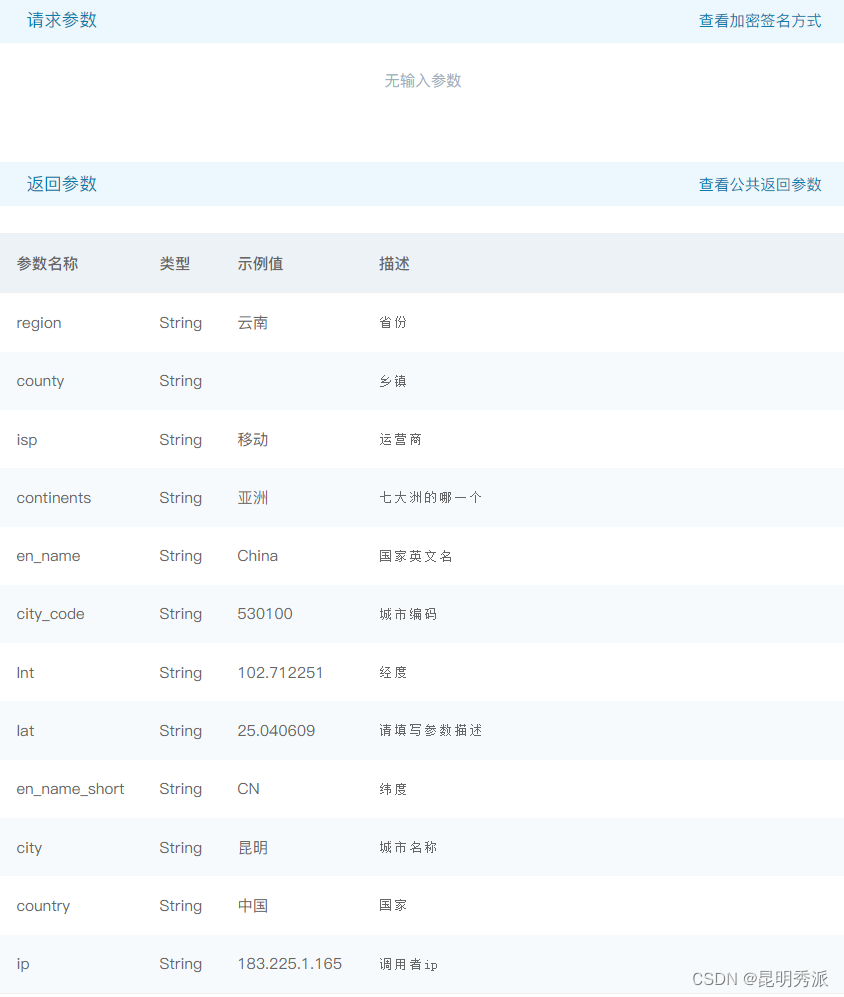Viewport: 844px width, 997px height.
Task: Open 查看公共返回参数 link
Action: coord(760,185)
